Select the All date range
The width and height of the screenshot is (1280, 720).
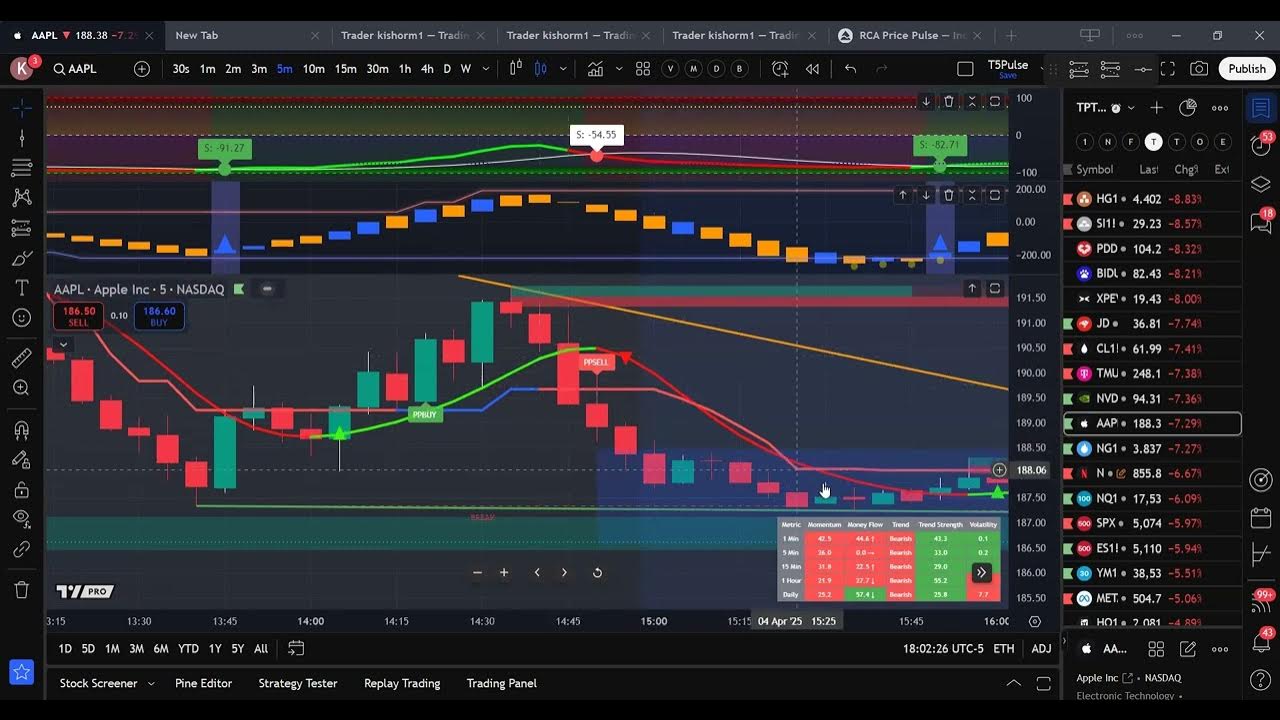tap(261, 649)
